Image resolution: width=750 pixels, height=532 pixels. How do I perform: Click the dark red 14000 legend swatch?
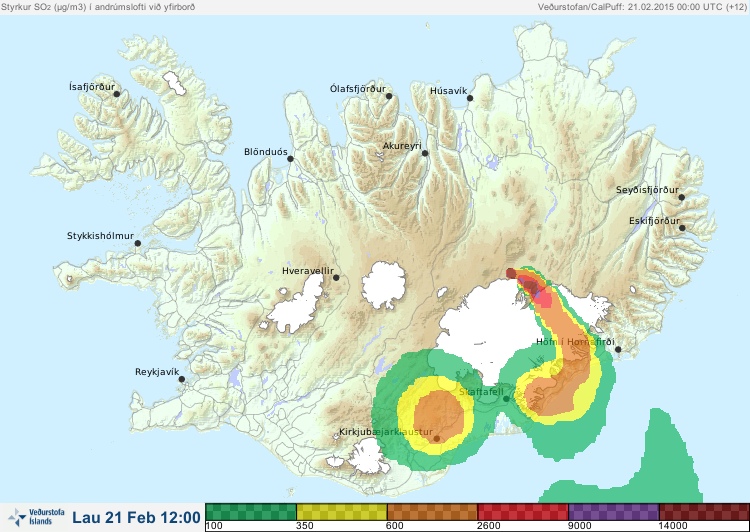[x=704, y=511]
